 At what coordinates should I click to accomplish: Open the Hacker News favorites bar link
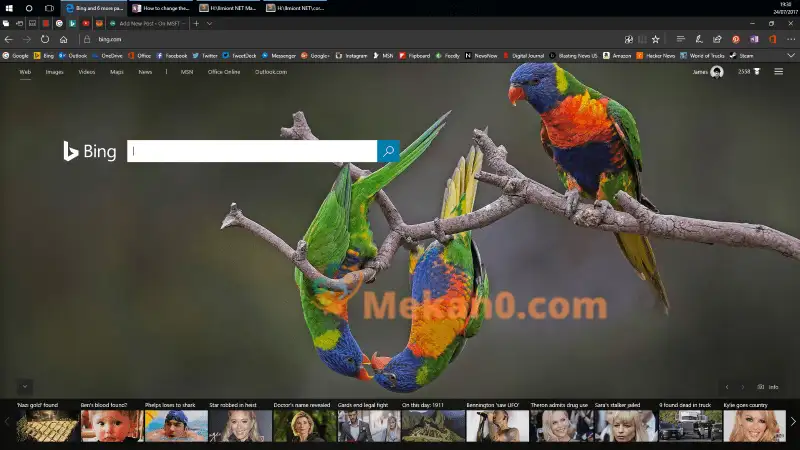[656, 56]
